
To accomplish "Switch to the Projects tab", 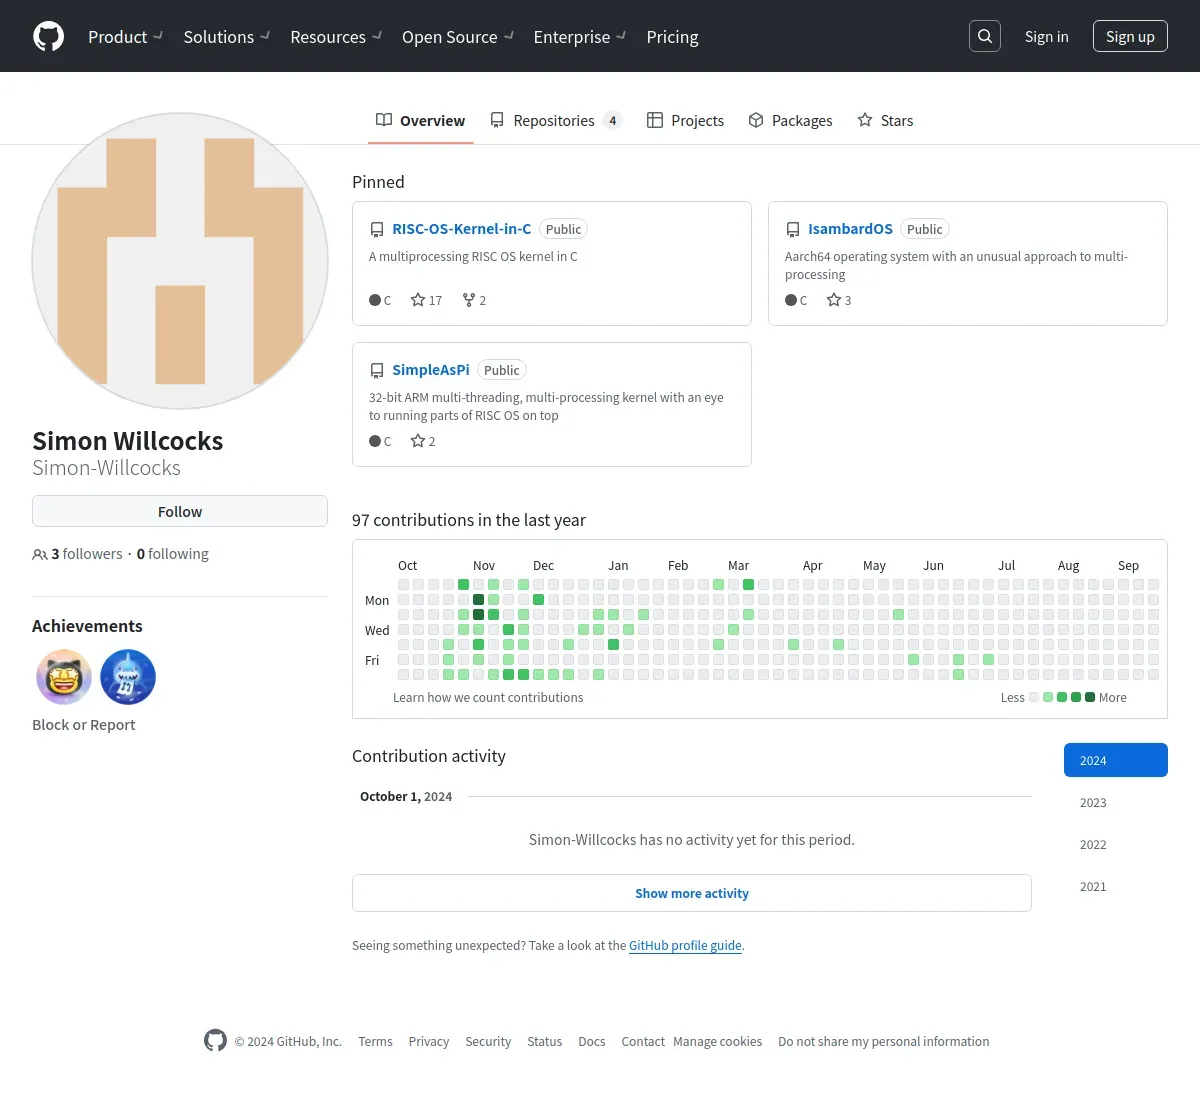I will [685, 121].
